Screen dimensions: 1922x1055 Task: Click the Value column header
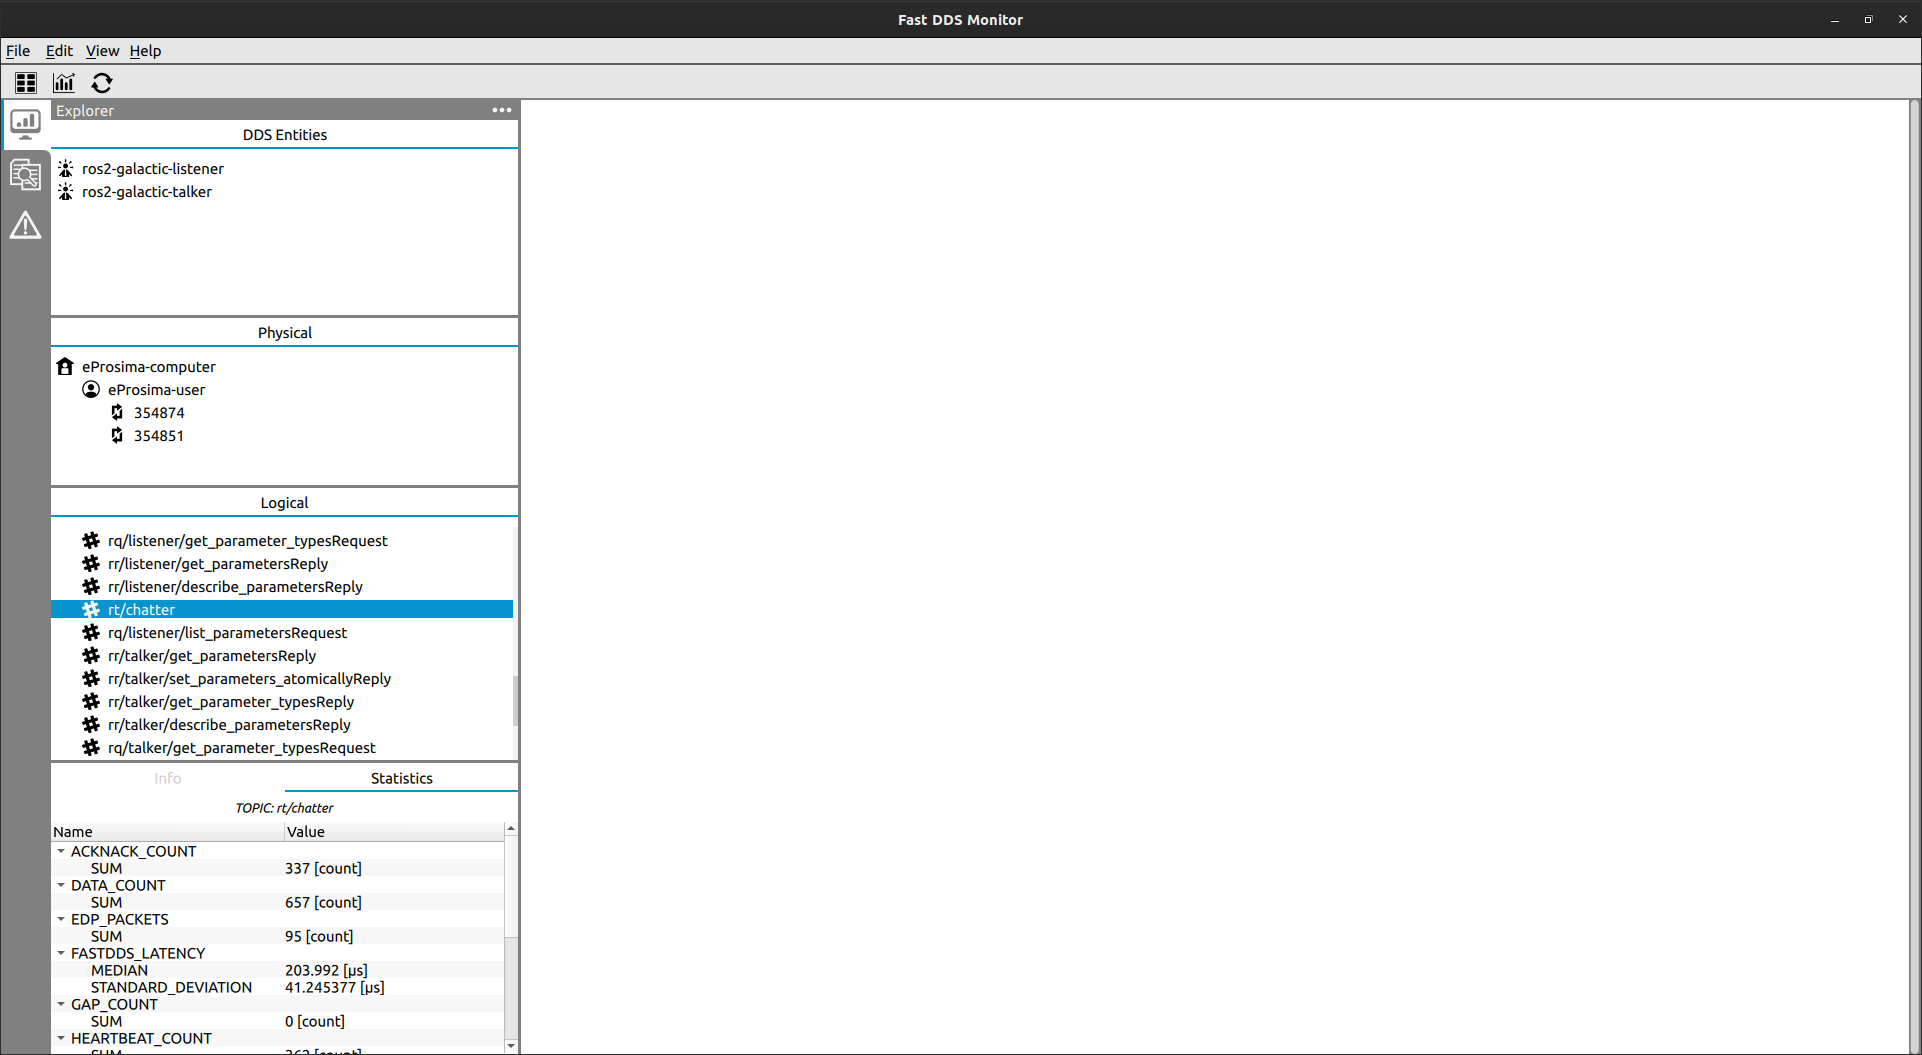click(394, 831)
